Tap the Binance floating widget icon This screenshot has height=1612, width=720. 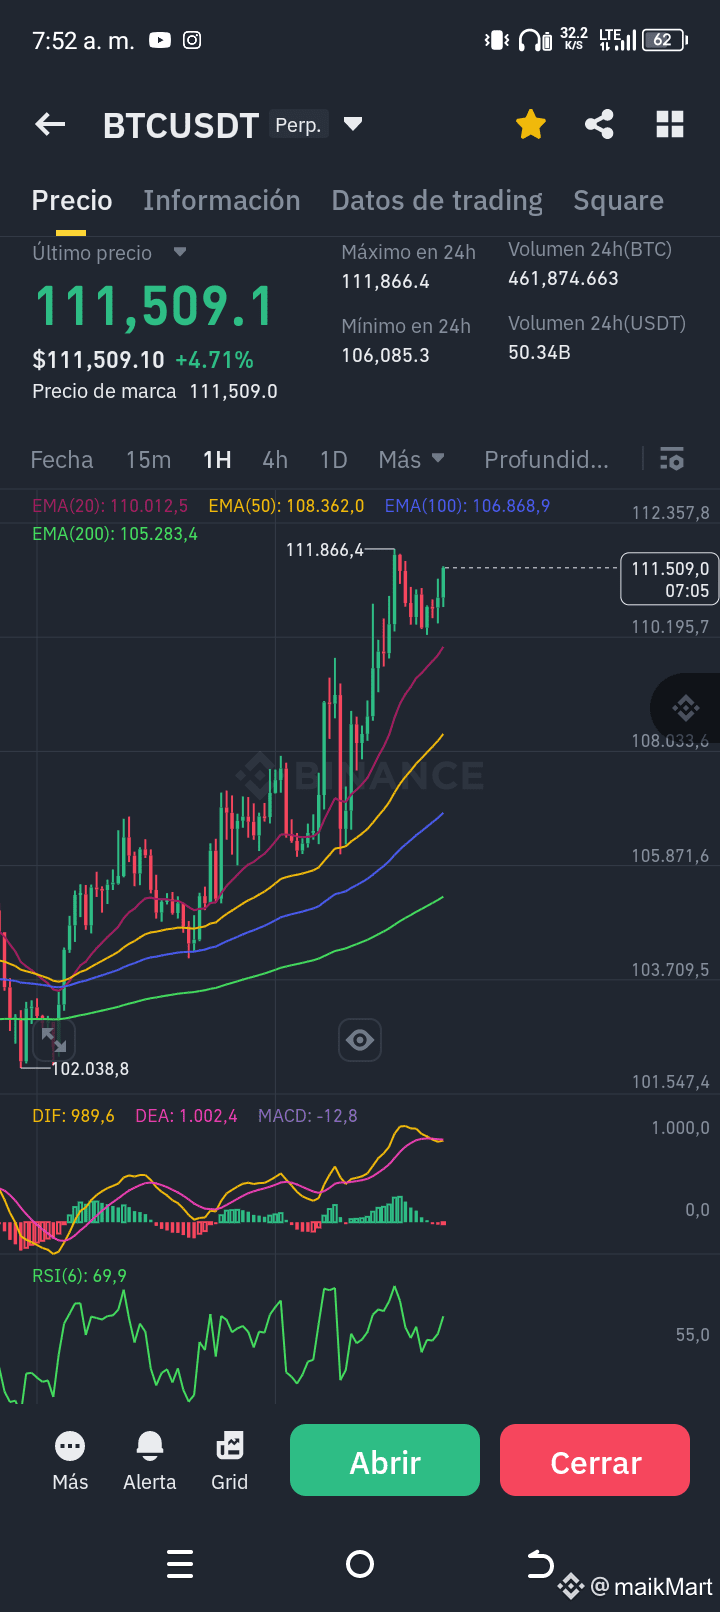[686, 709]
